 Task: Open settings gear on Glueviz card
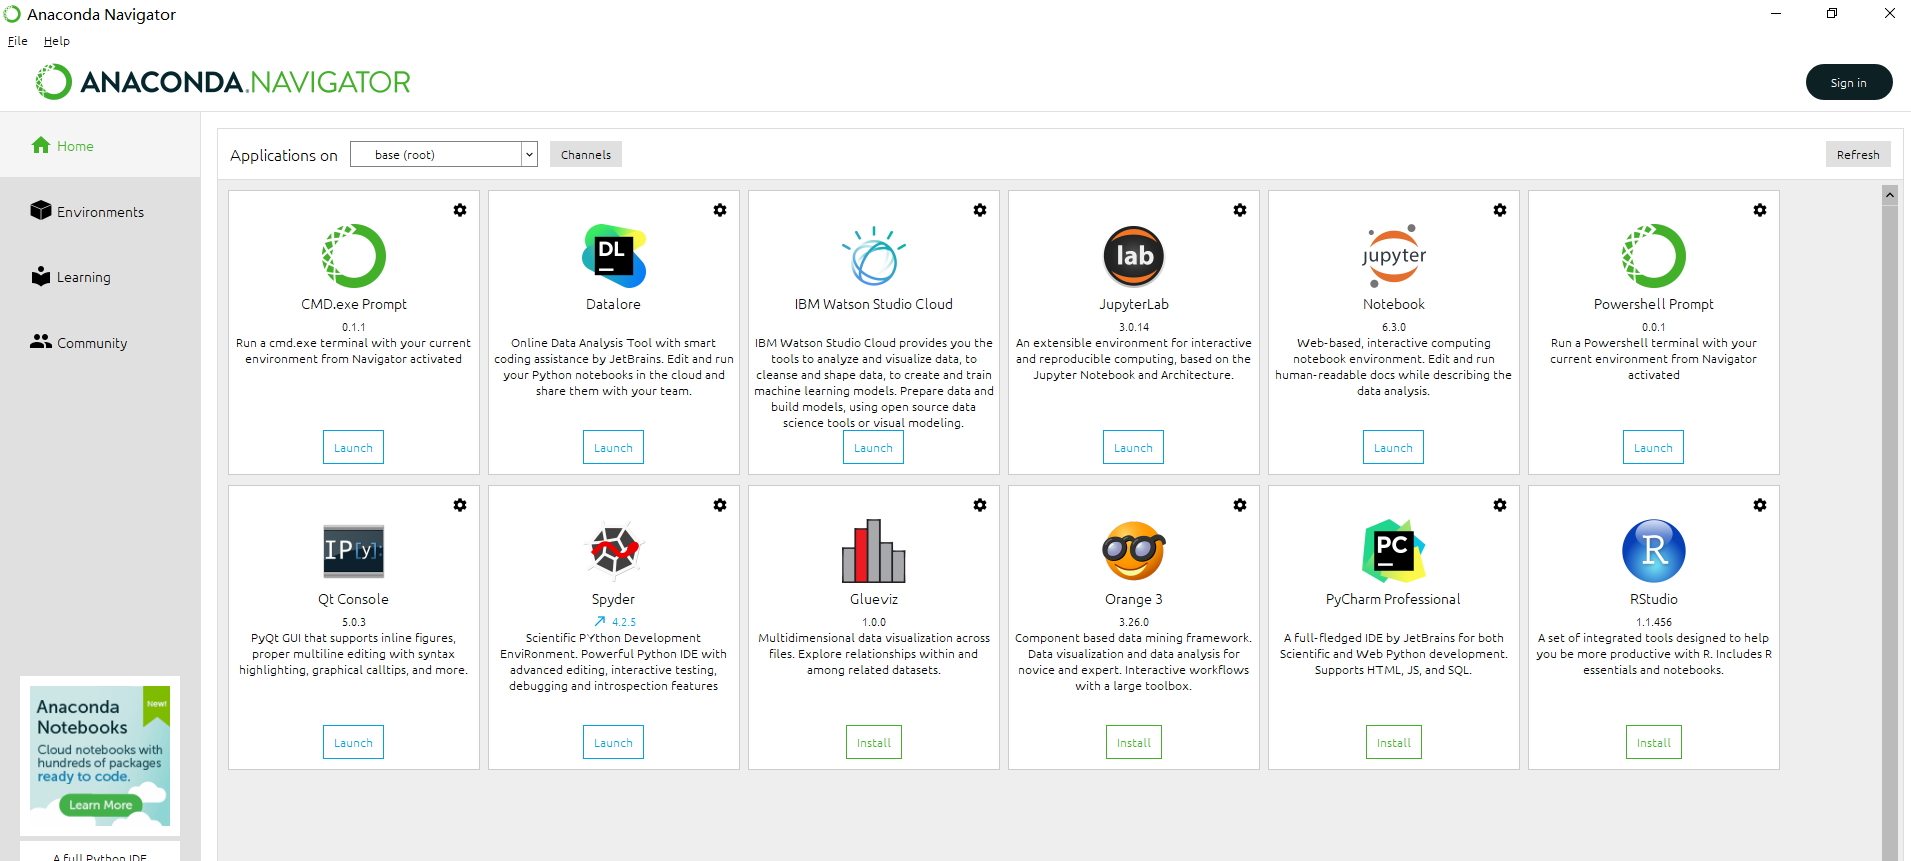[980, 505]
